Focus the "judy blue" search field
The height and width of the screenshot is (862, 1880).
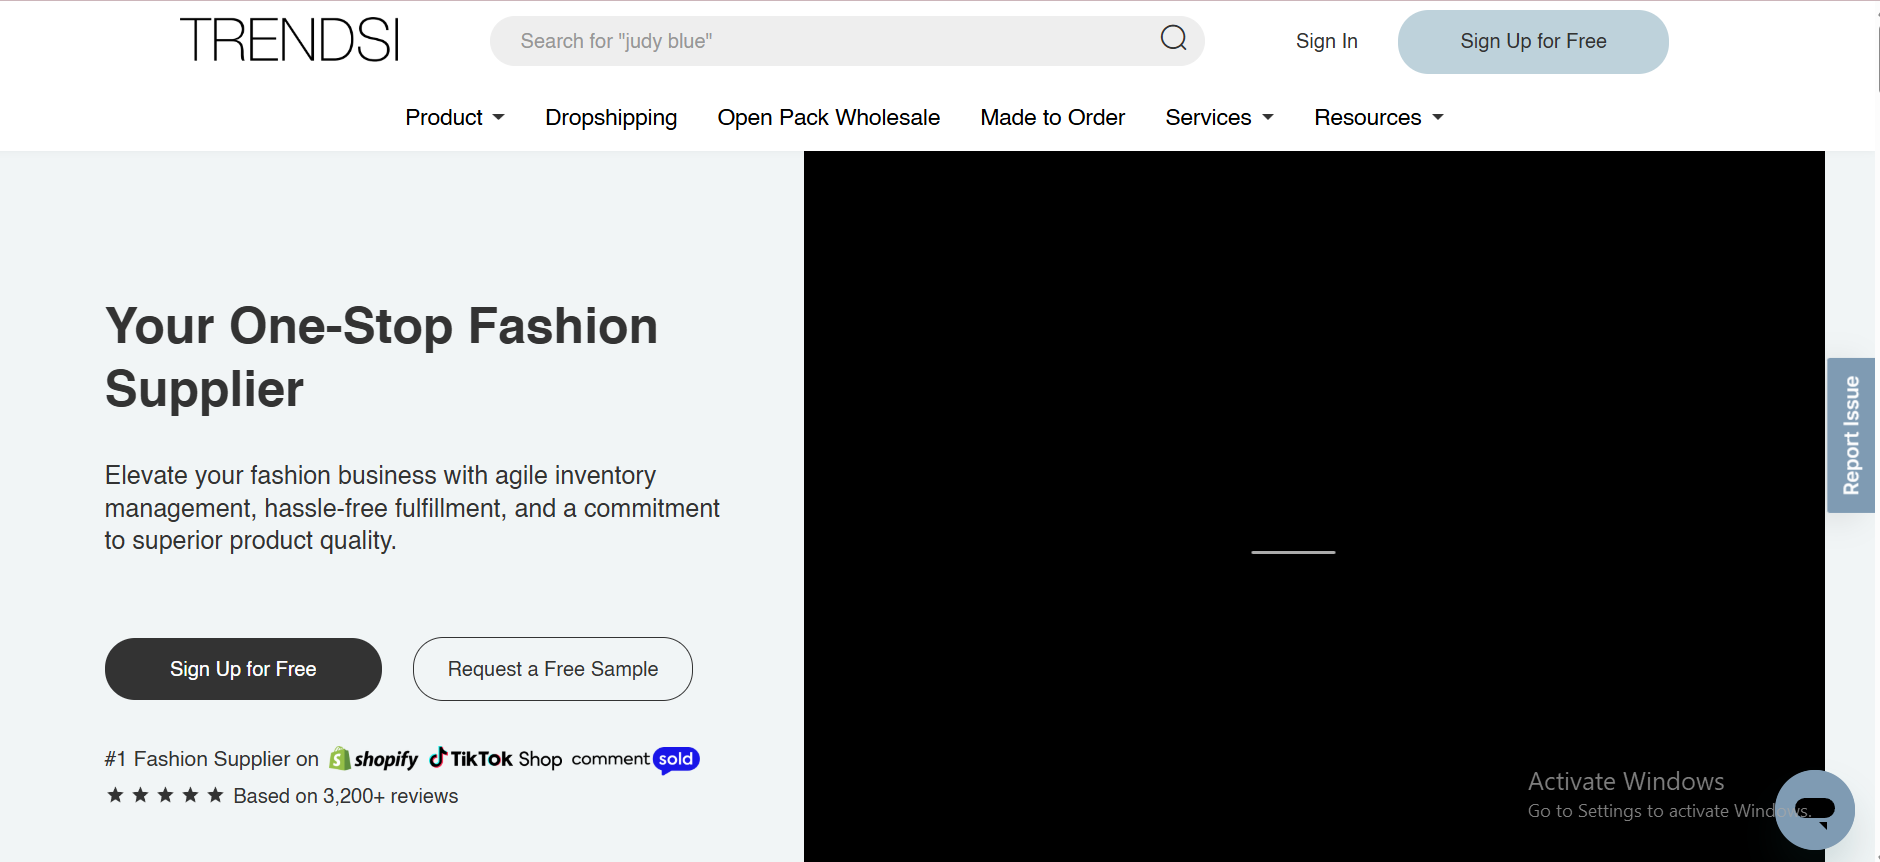tap(846, 41)
